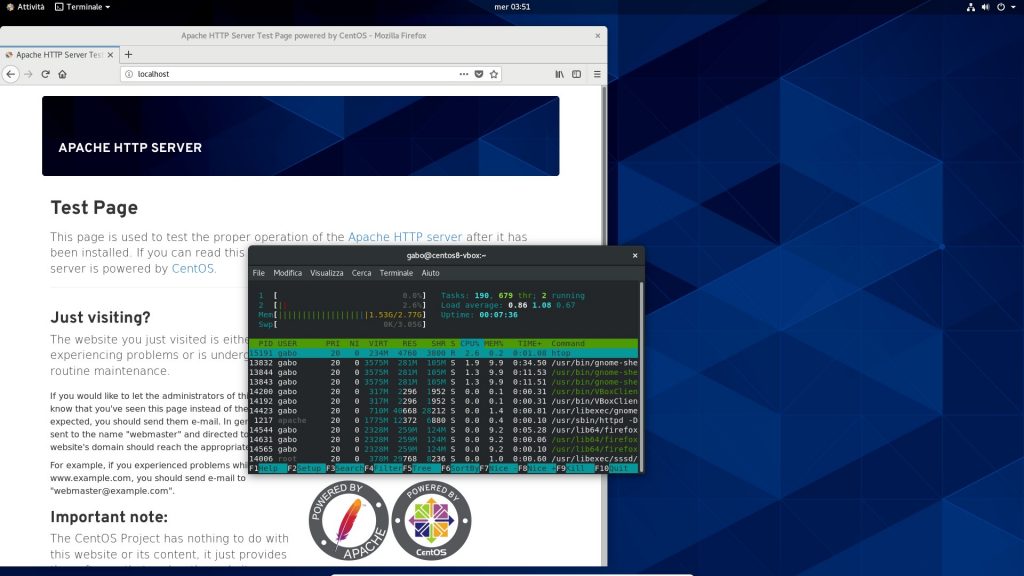Select the root sssd process row 14006
1024x576 pixels.
pos(443,459)
